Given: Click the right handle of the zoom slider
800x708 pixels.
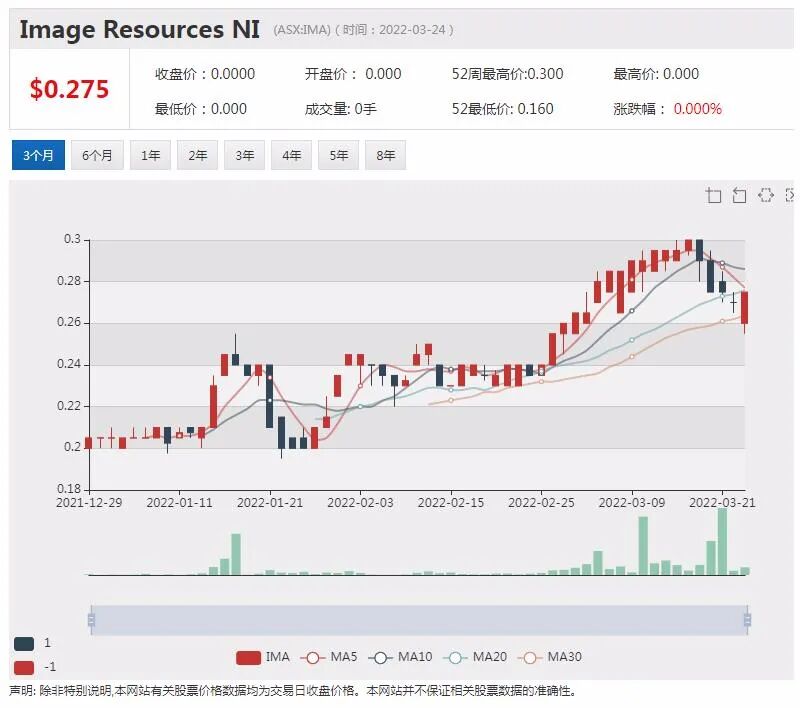Looking at the screenshot, I should (x=747, y=620).
